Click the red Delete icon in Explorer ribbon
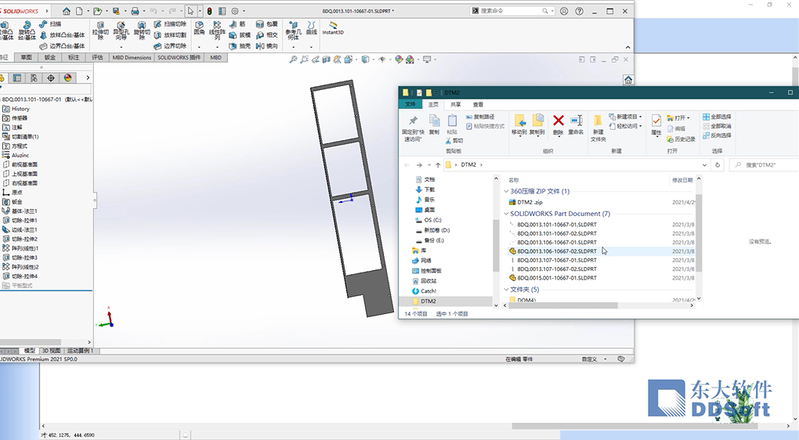799x440 pixels. (x=558, y=122)
